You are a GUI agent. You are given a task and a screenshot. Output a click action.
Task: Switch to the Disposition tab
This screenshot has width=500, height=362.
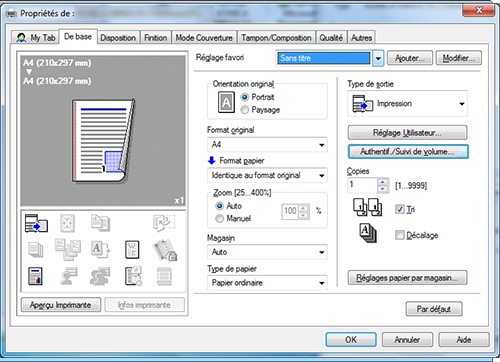[118, 38]
